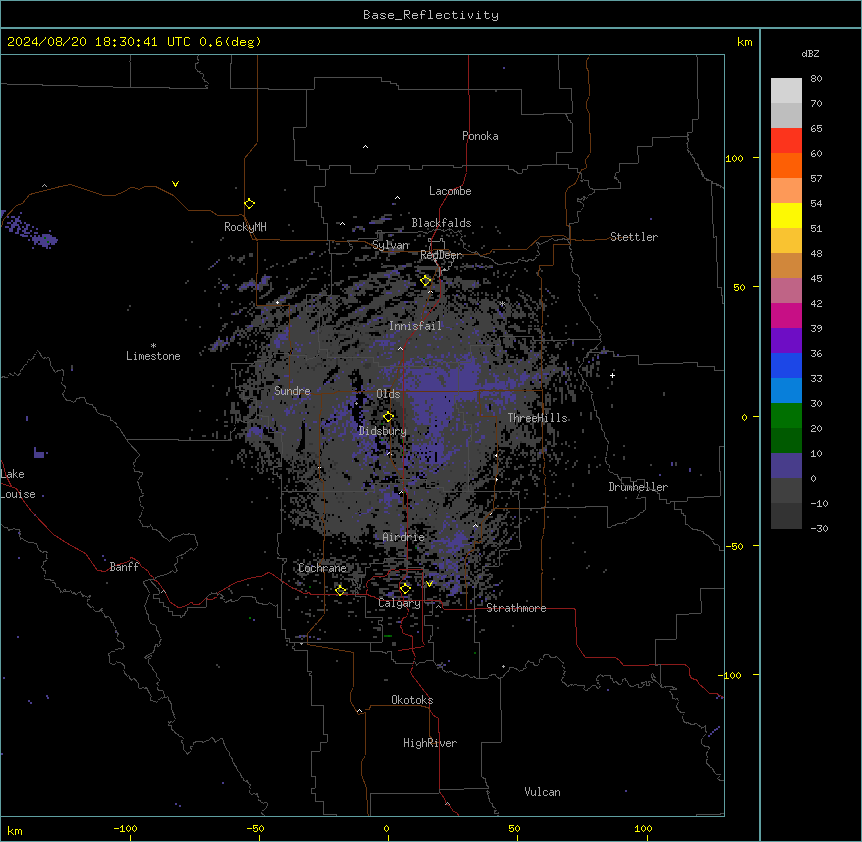Select the bright yellow 51-54 dBZ swatch

(786, 215)
